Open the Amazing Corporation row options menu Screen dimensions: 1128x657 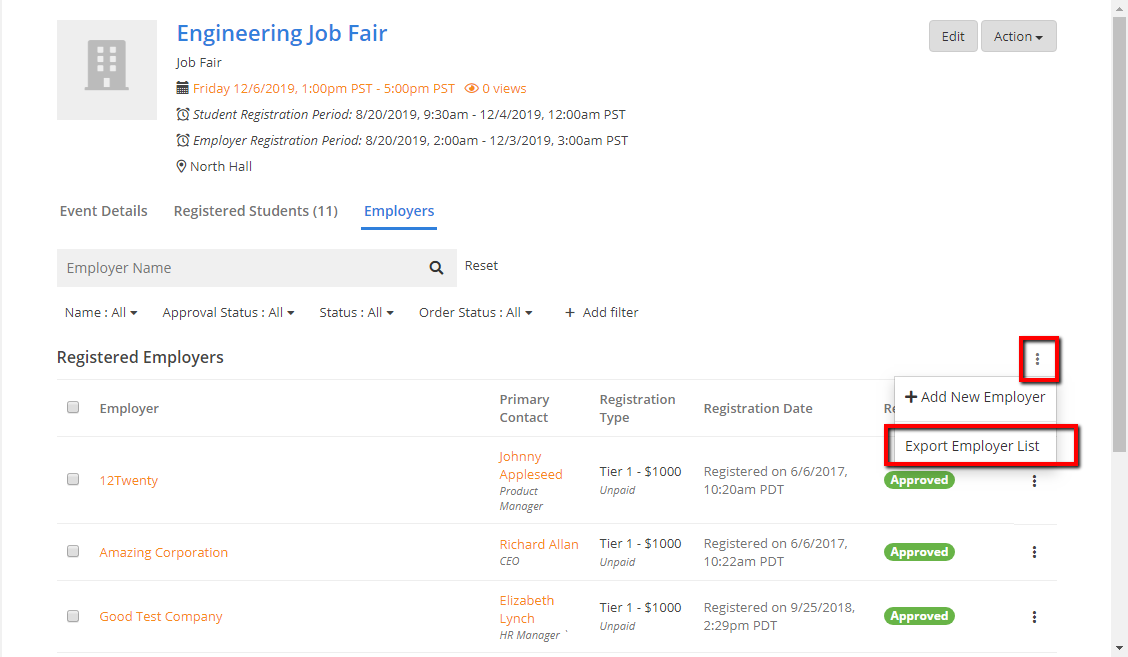pyautogui.click(x=1034, y=552)
